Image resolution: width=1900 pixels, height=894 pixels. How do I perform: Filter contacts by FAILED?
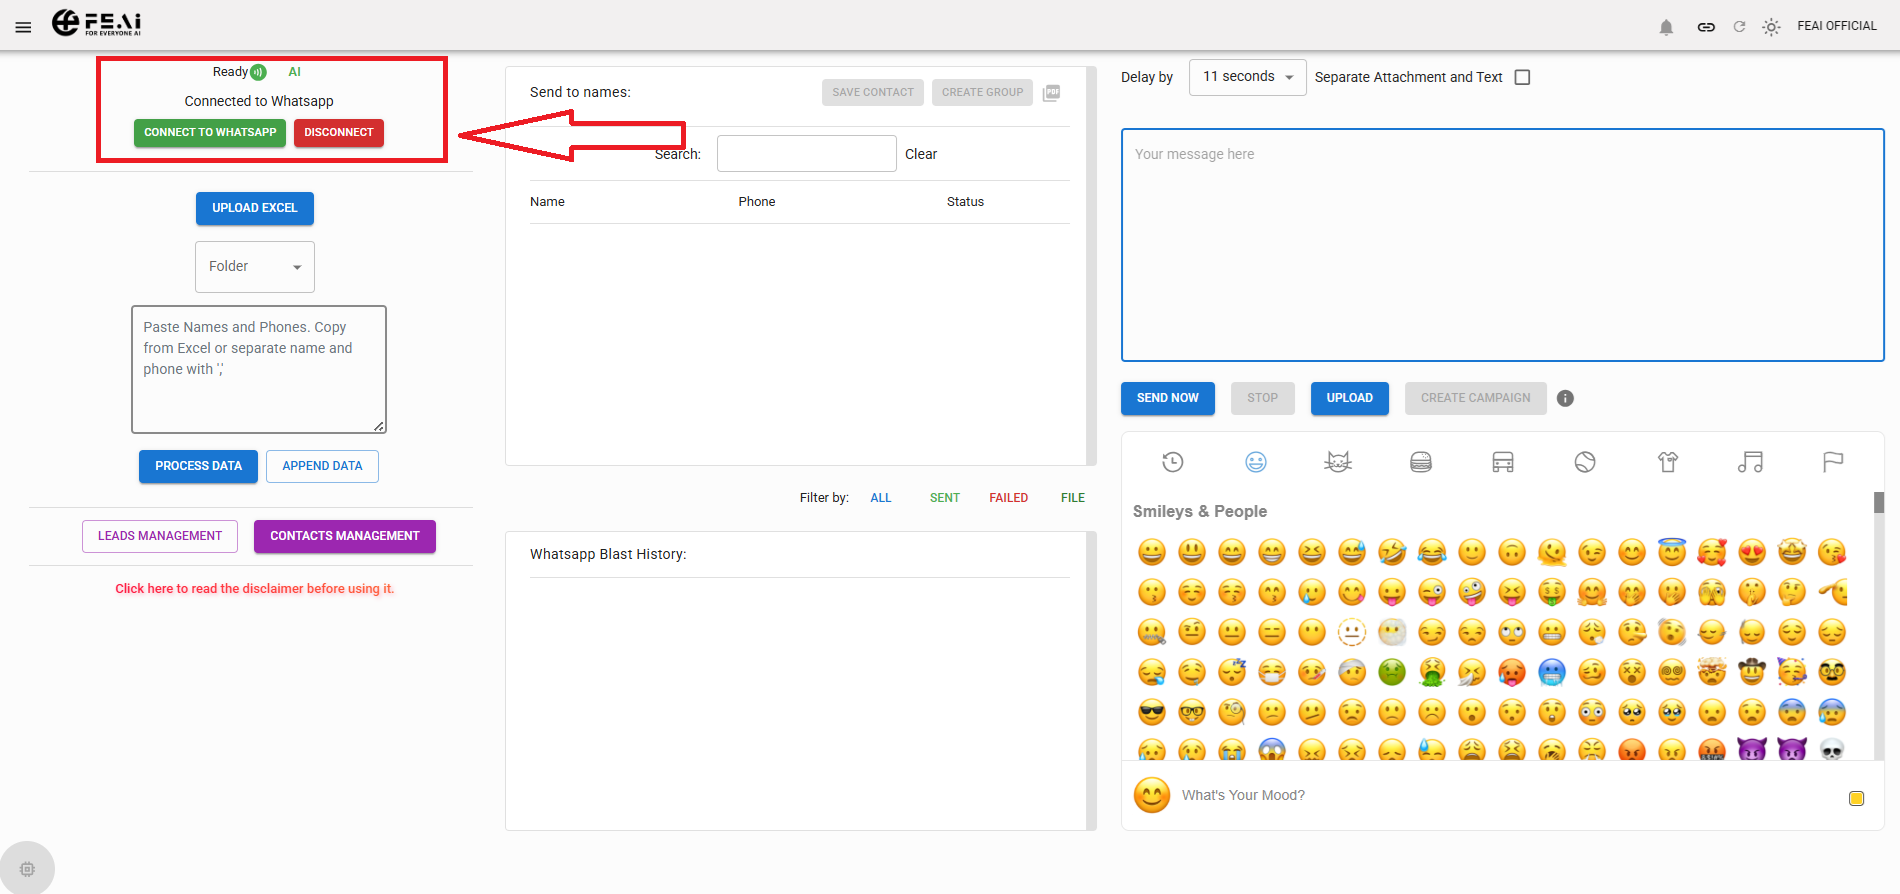[x=1009, y=498]
